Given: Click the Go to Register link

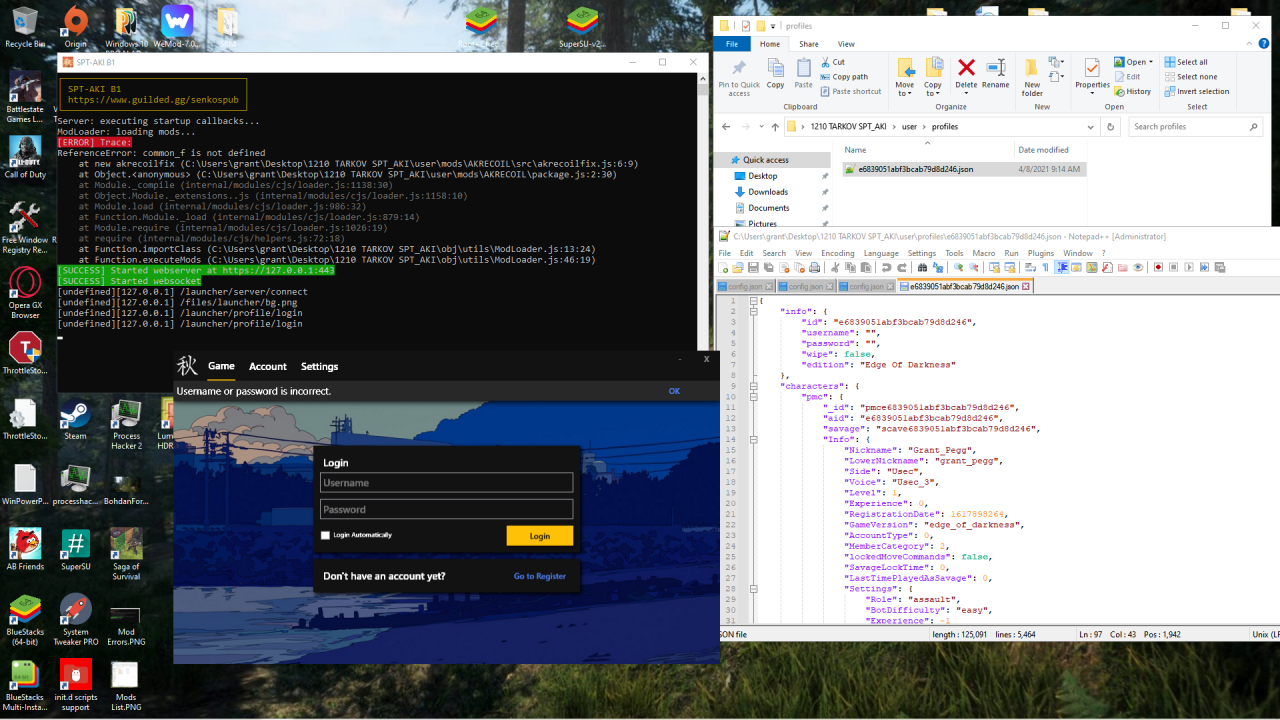Looking at the screenshot, I should 540,576.
